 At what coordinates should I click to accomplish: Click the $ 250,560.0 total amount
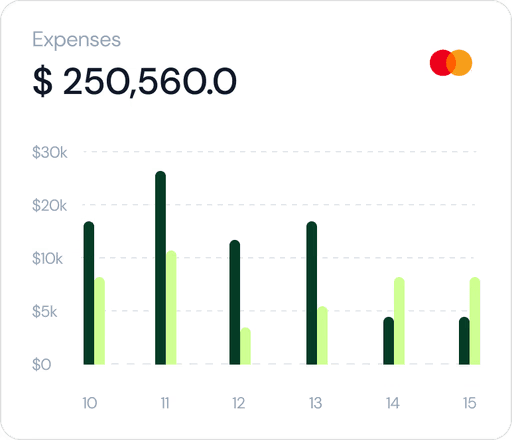click(135, 81)
